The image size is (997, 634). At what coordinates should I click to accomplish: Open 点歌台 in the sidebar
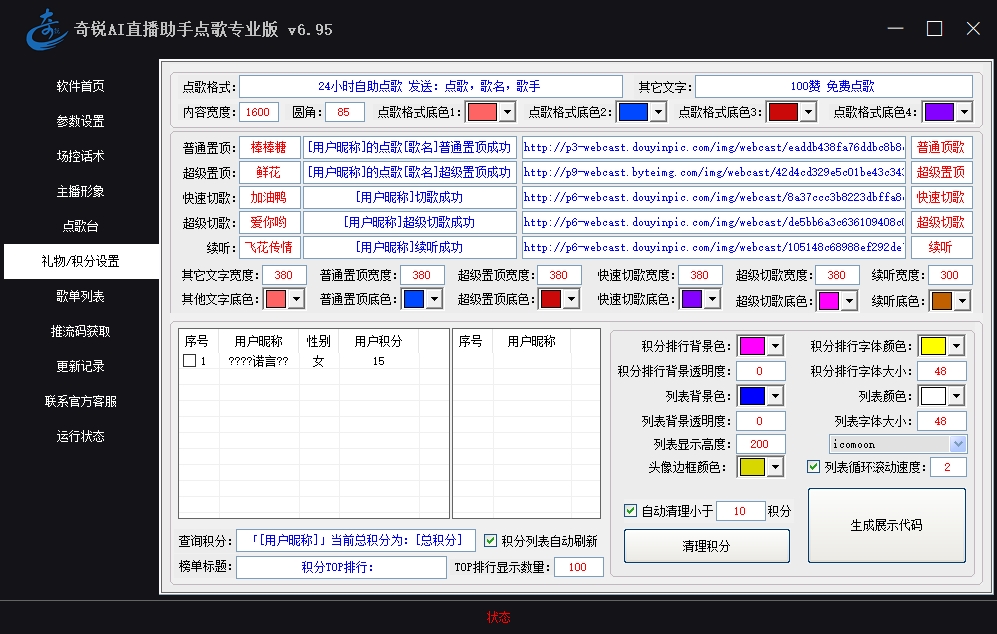point(80,226)
